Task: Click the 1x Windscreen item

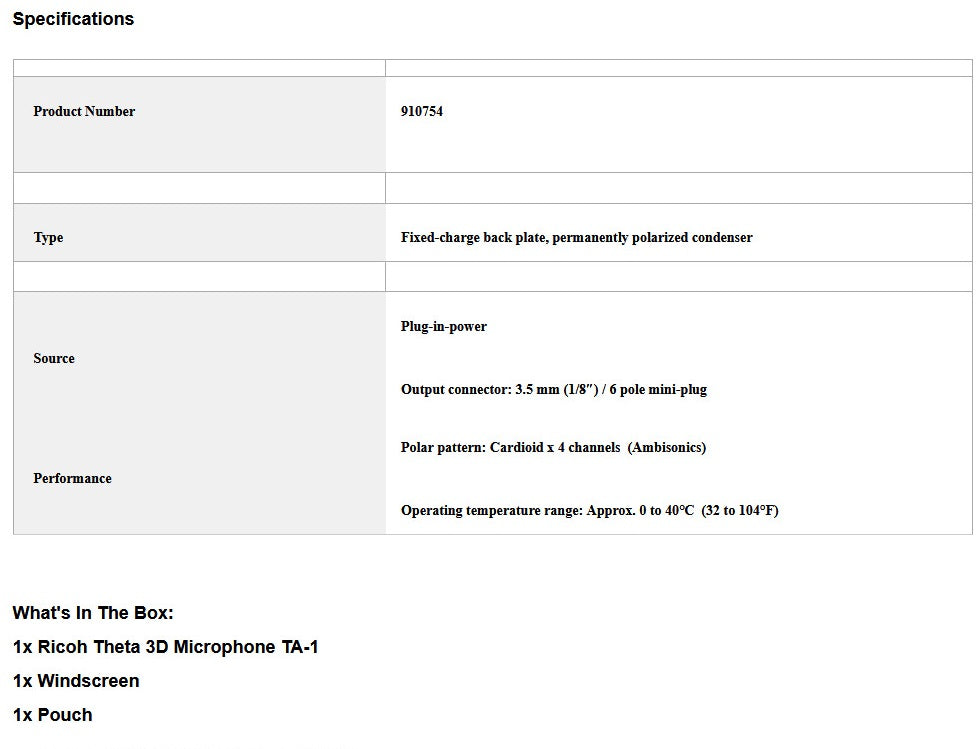Action: (76, 680)
